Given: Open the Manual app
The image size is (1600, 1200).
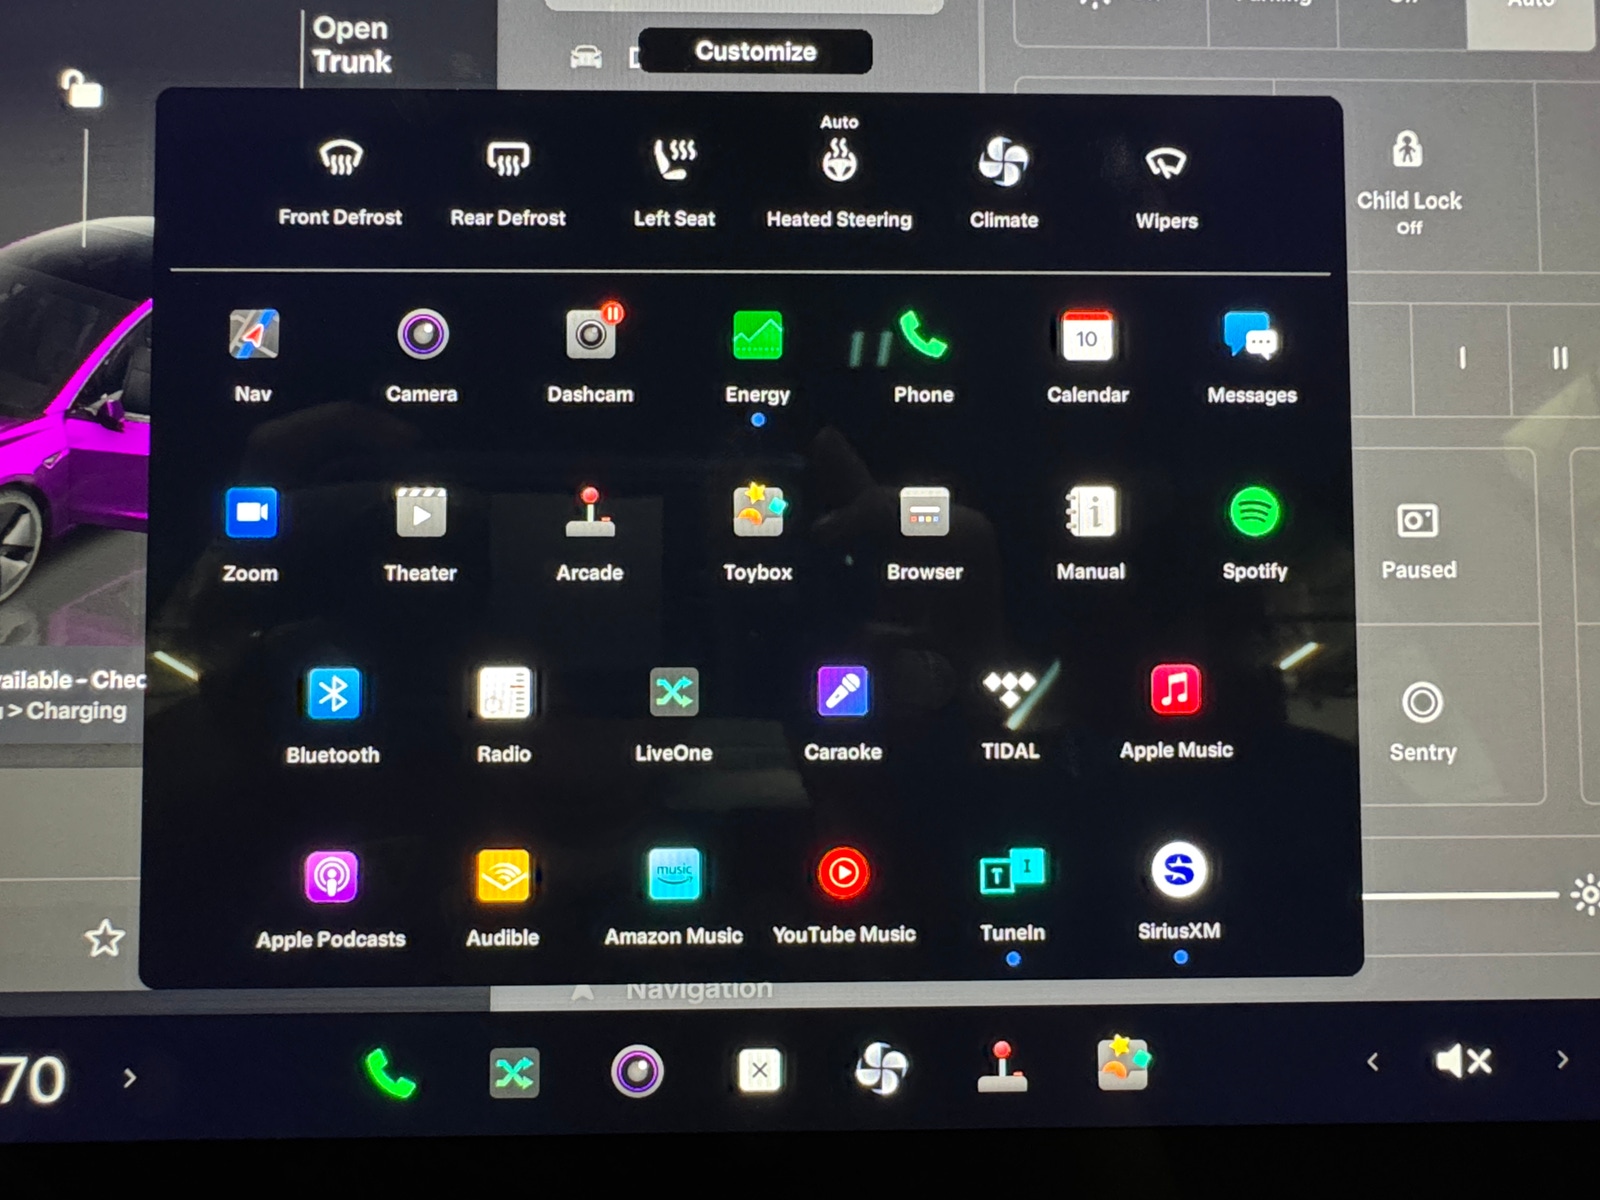Looking at the screenshot, I should pyautogui.click(x=1091, y=512).
